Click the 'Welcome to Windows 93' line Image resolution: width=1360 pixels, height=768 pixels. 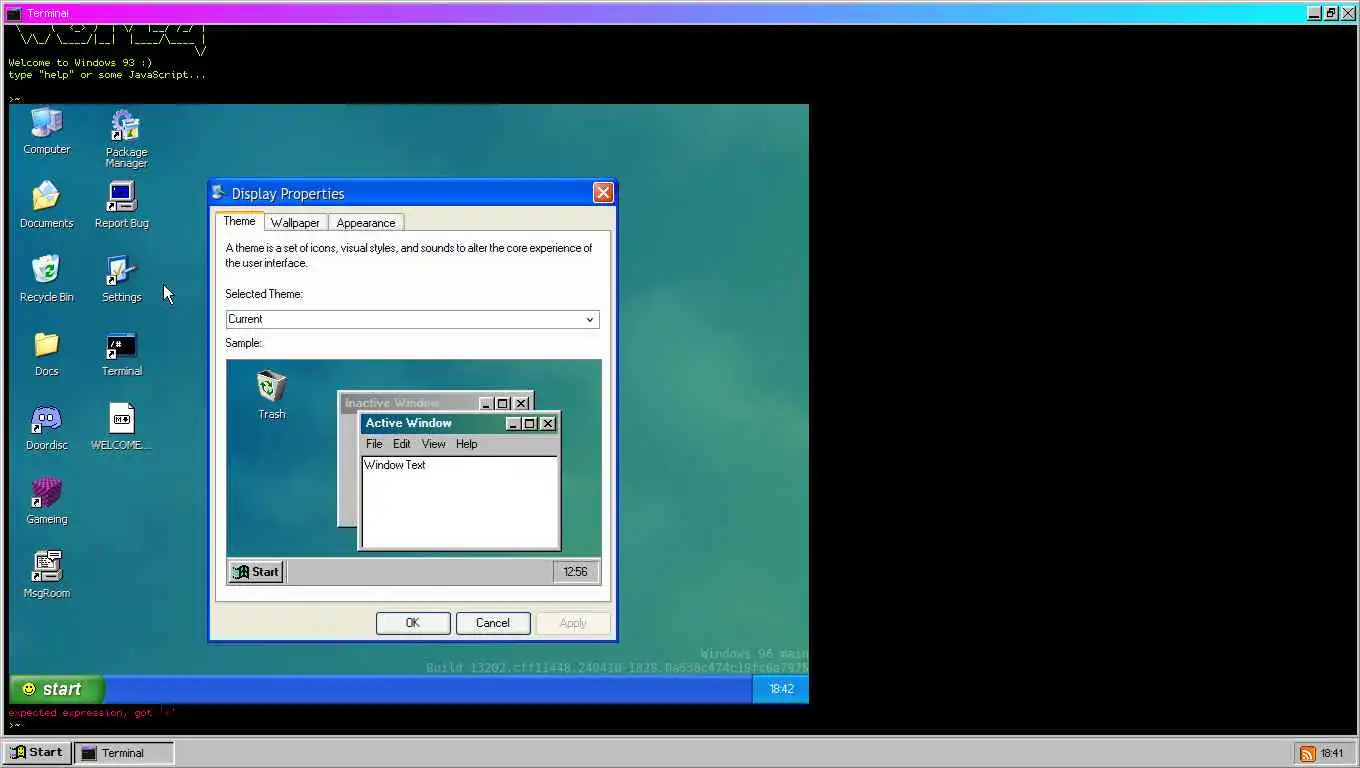coord(80,62)
